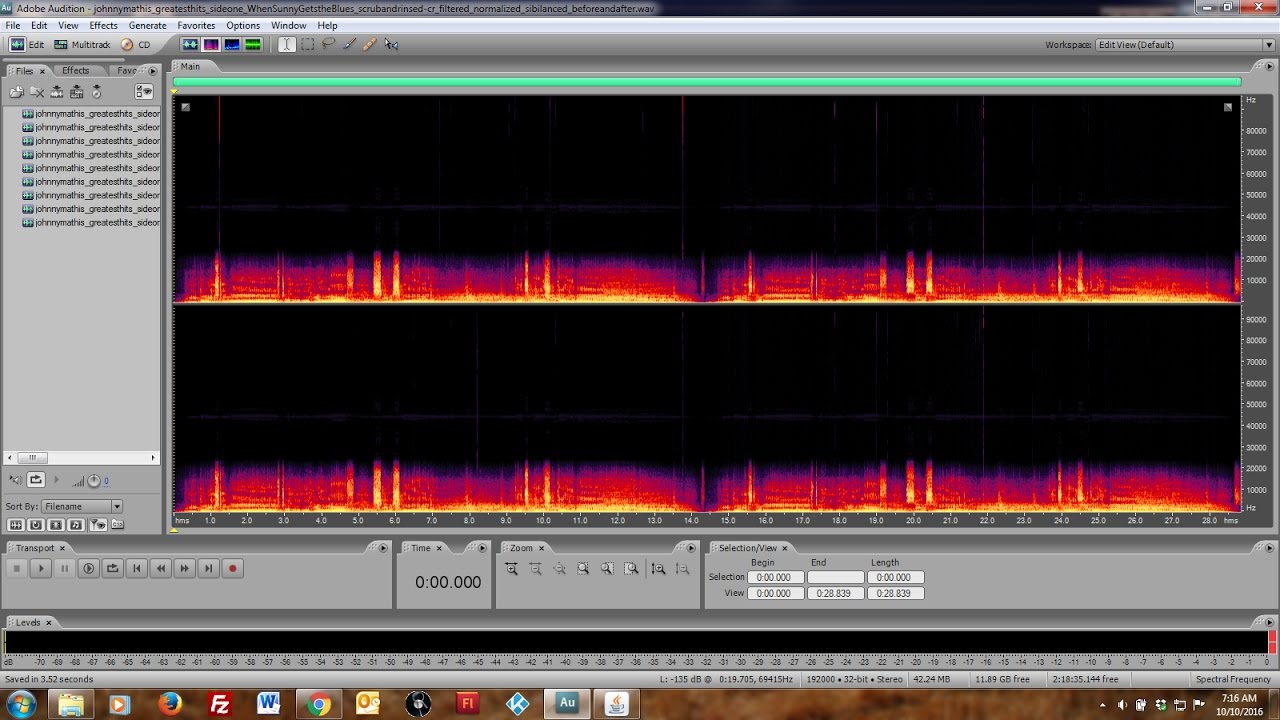Toggle Full Path display button
The width and height of the screenshot is (1280, 720).
tap(117, 524)
